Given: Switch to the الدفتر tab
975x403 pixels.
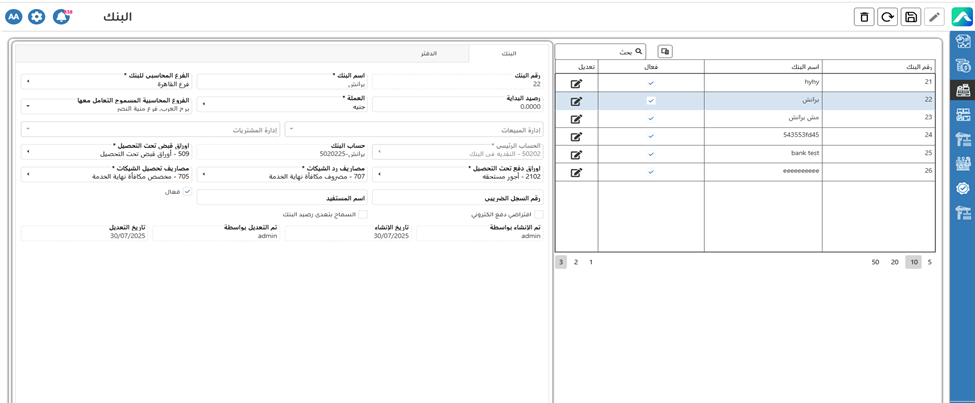Looking at the screenshot, I should click(428, 53).
